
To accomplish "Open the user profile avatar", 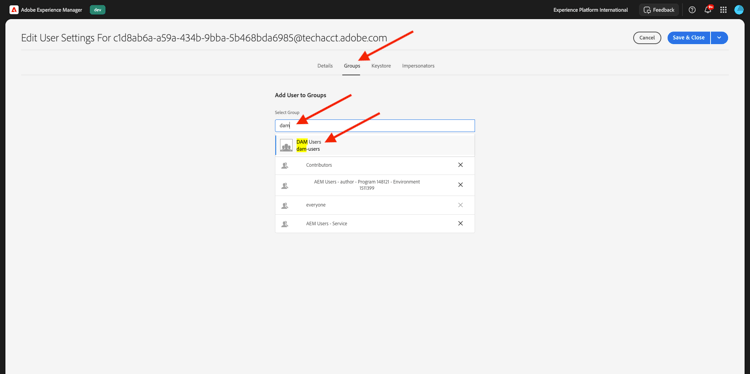I will click(739, 10).
